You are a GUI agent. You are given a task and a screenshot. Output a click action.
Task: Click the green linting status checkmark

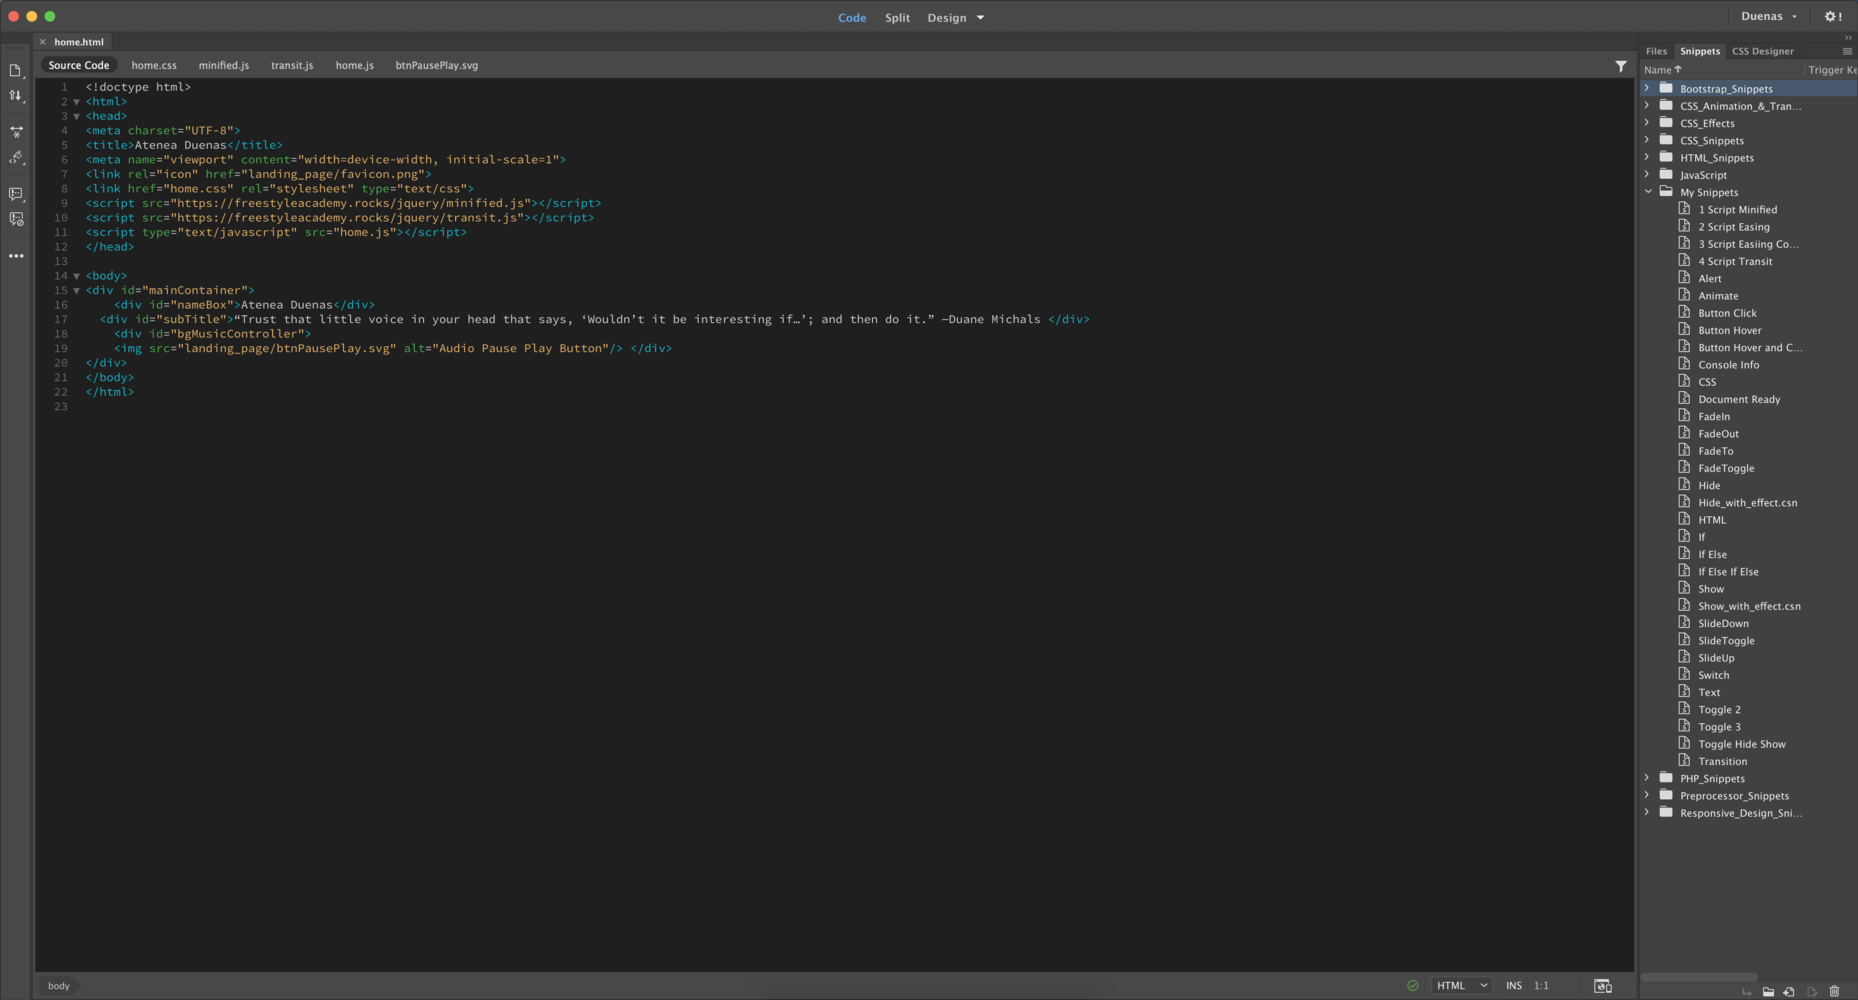pos(1413,986)
